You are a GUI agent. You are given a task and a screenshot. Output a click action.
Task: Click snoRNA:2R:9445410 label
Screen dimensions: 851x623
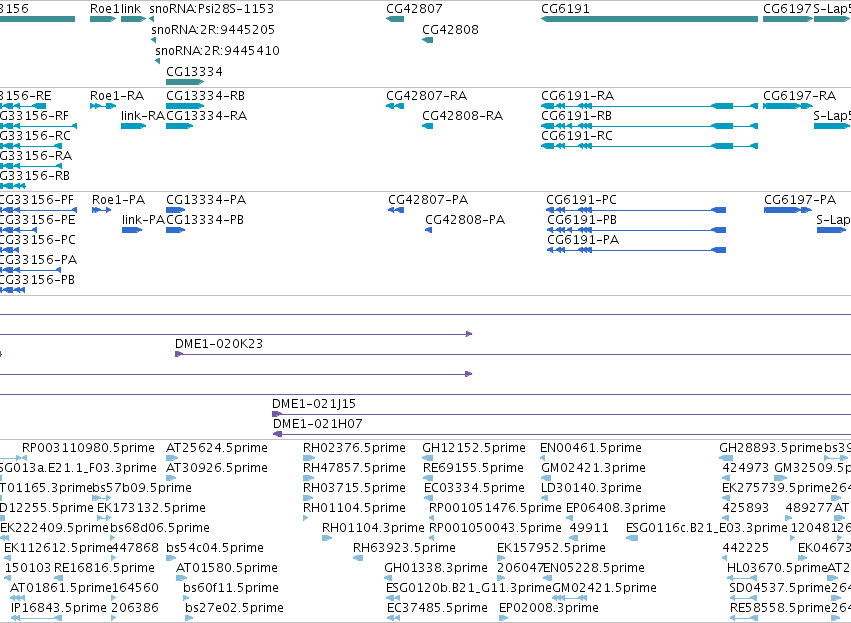click(x=217, y=50)
